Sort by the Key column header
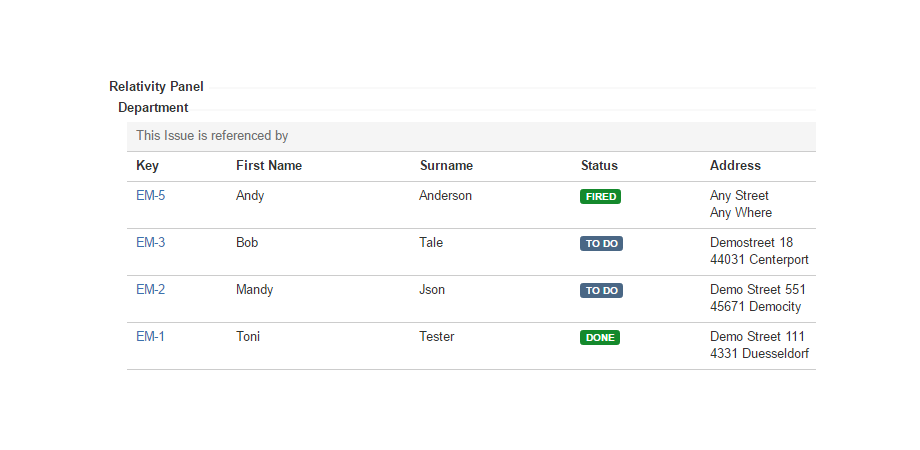The height and width of the screenshot is (450, 920). pyautogui.click(x=147, y=166)
